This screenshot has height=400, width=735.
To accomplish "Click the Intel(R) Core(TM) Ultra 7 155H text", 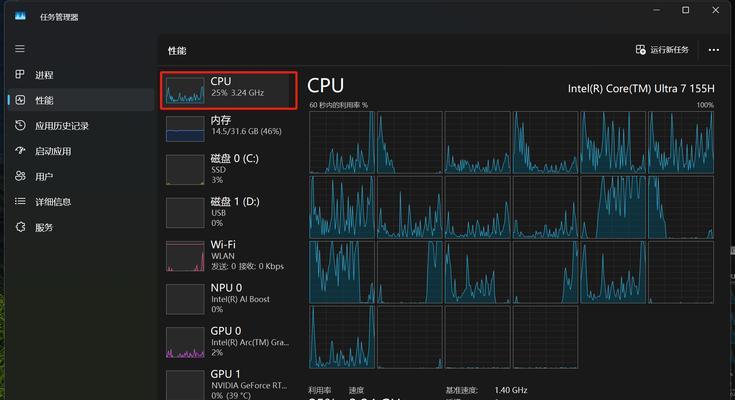I will pos(641,89).
